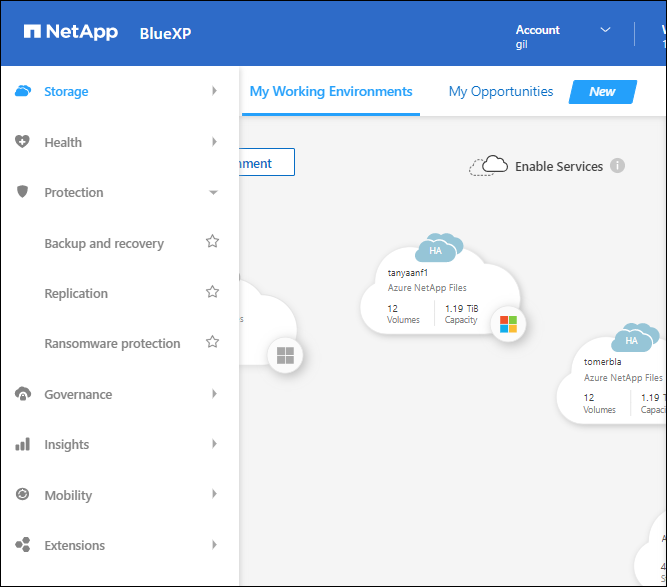Open the Account dropdown
The height and width of the screenshot is (587, 667).
(605, 30)
